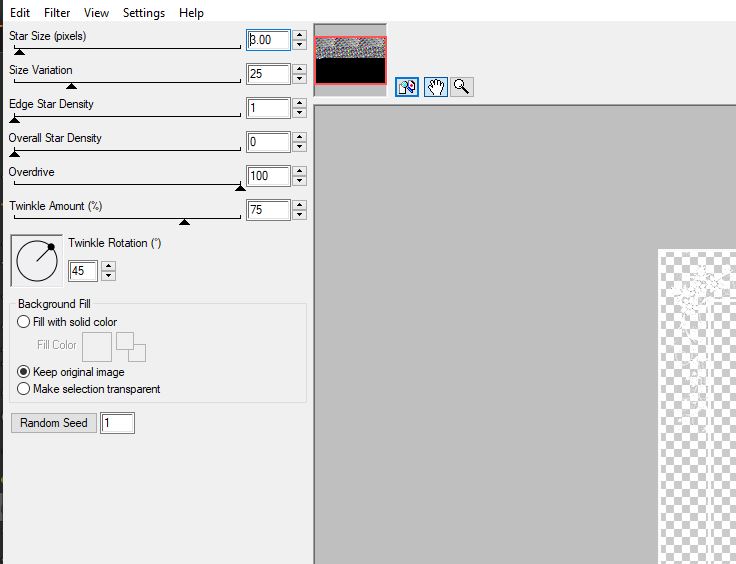
Task: Click the Twinkle Amount slider handle
Action: click(184, 221)
